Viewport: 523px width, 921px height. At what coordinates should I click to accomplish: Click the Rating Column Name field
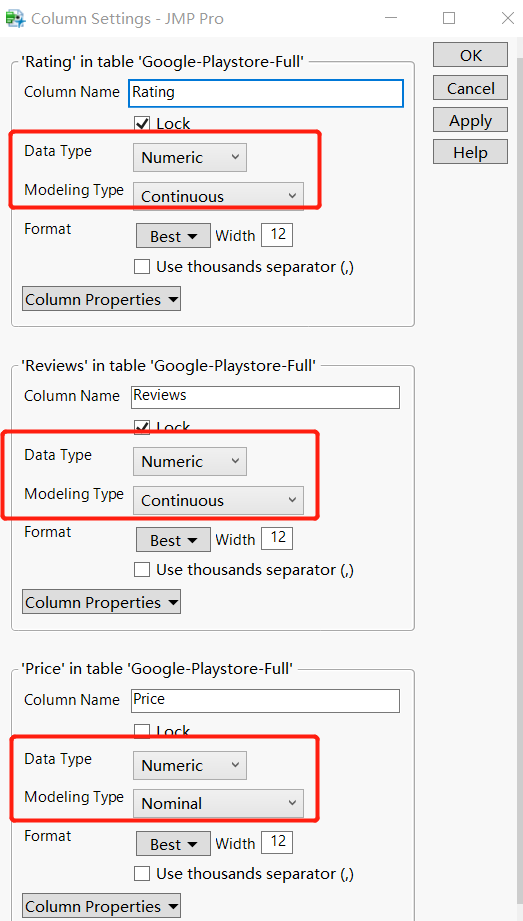266,93
